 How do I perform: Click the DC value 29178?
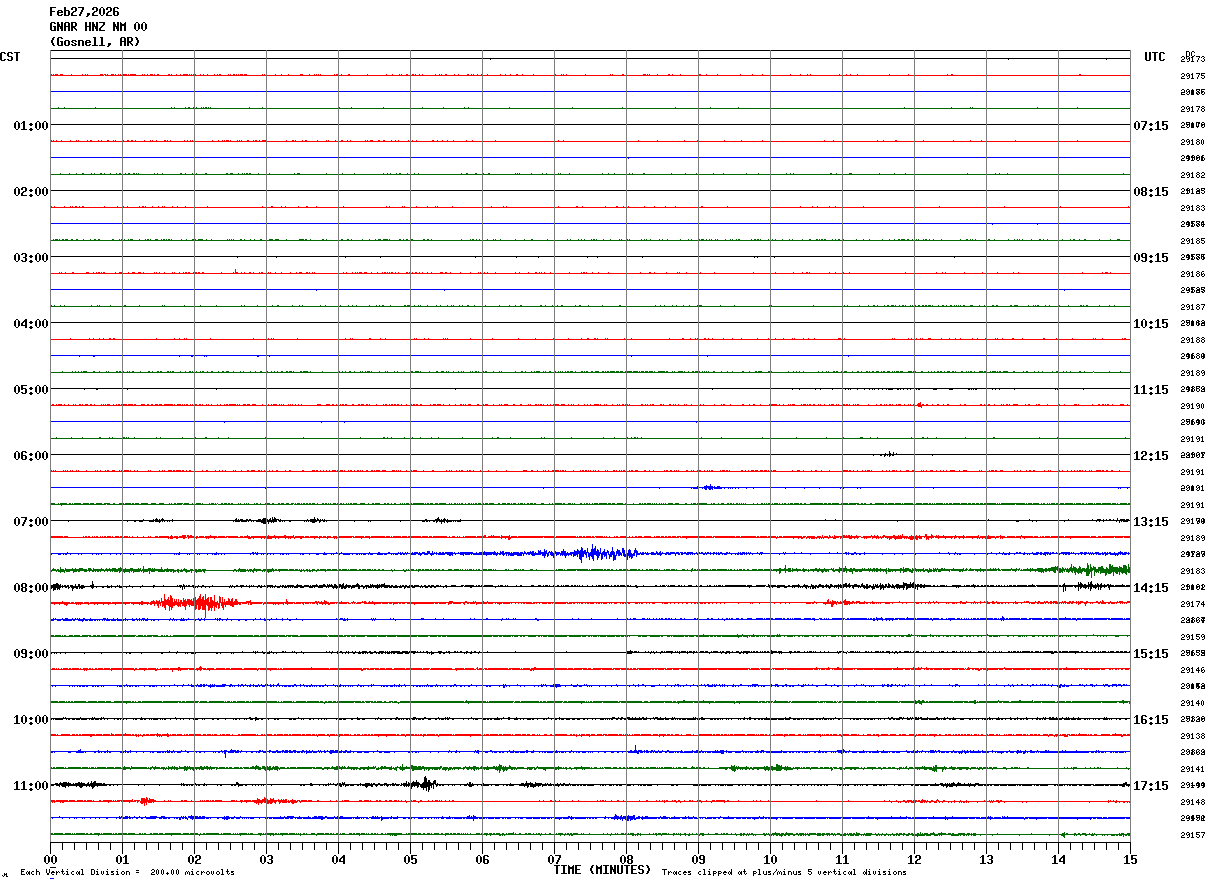(1193, 109)
